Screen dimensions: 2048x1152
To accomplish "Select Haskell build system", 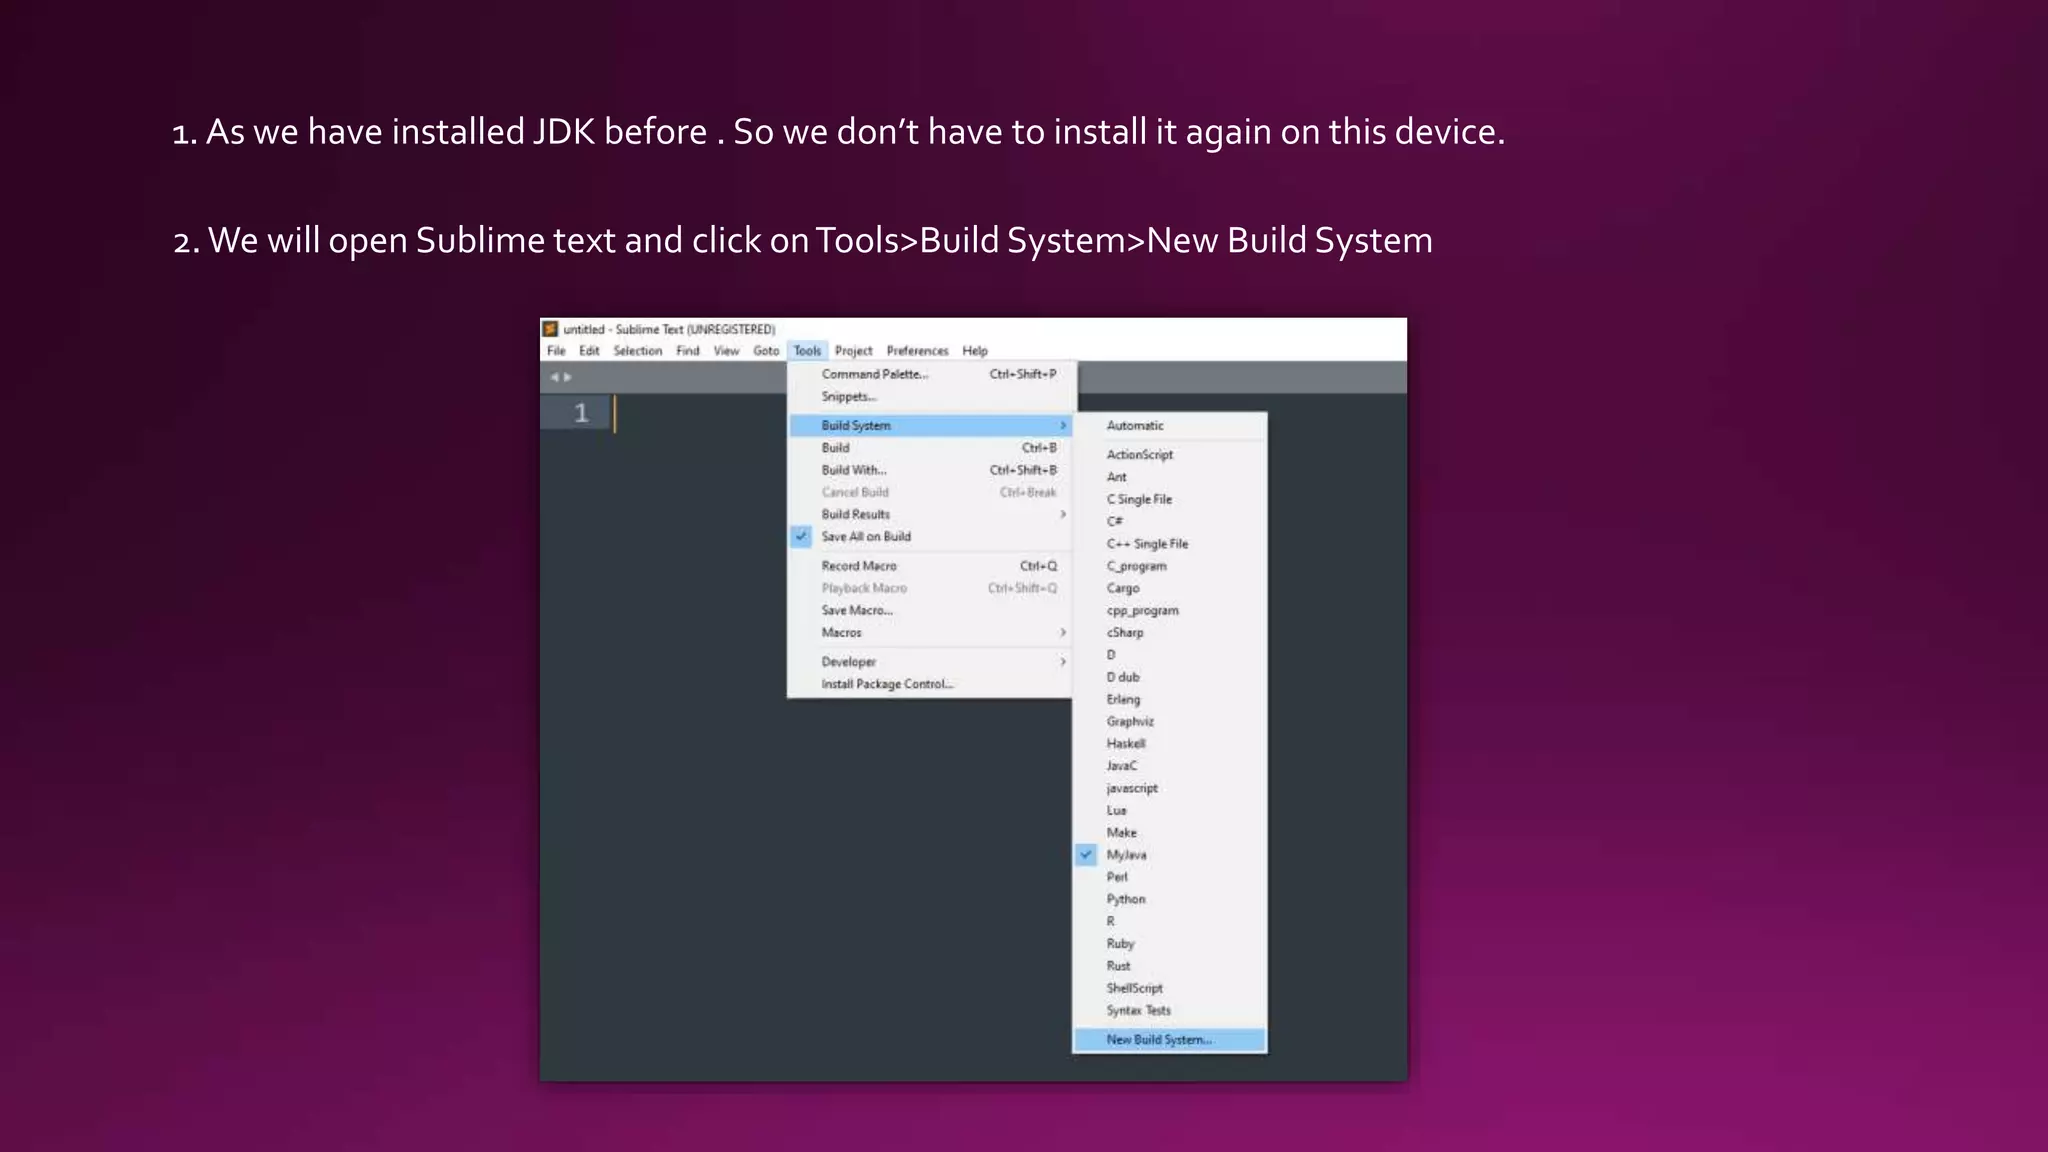I will tap(1170, 743).
